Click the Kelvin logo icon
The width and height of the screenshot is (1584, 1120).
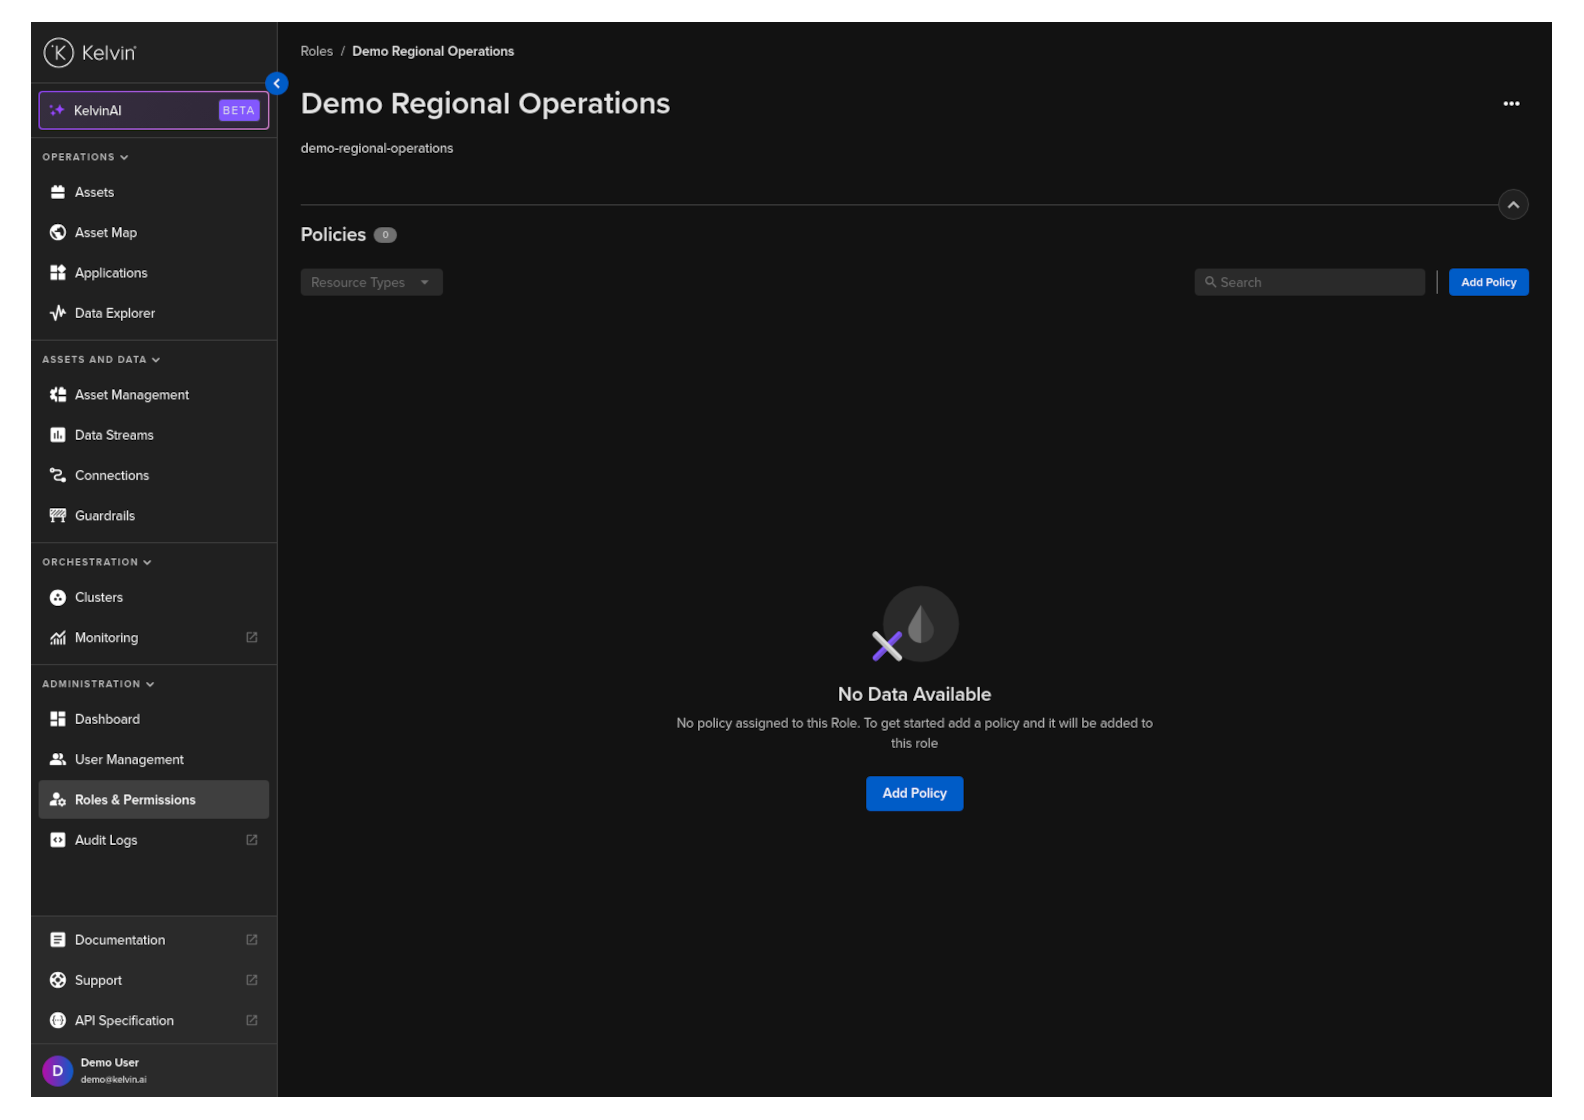pyautogui.click(x=58, y=52)
